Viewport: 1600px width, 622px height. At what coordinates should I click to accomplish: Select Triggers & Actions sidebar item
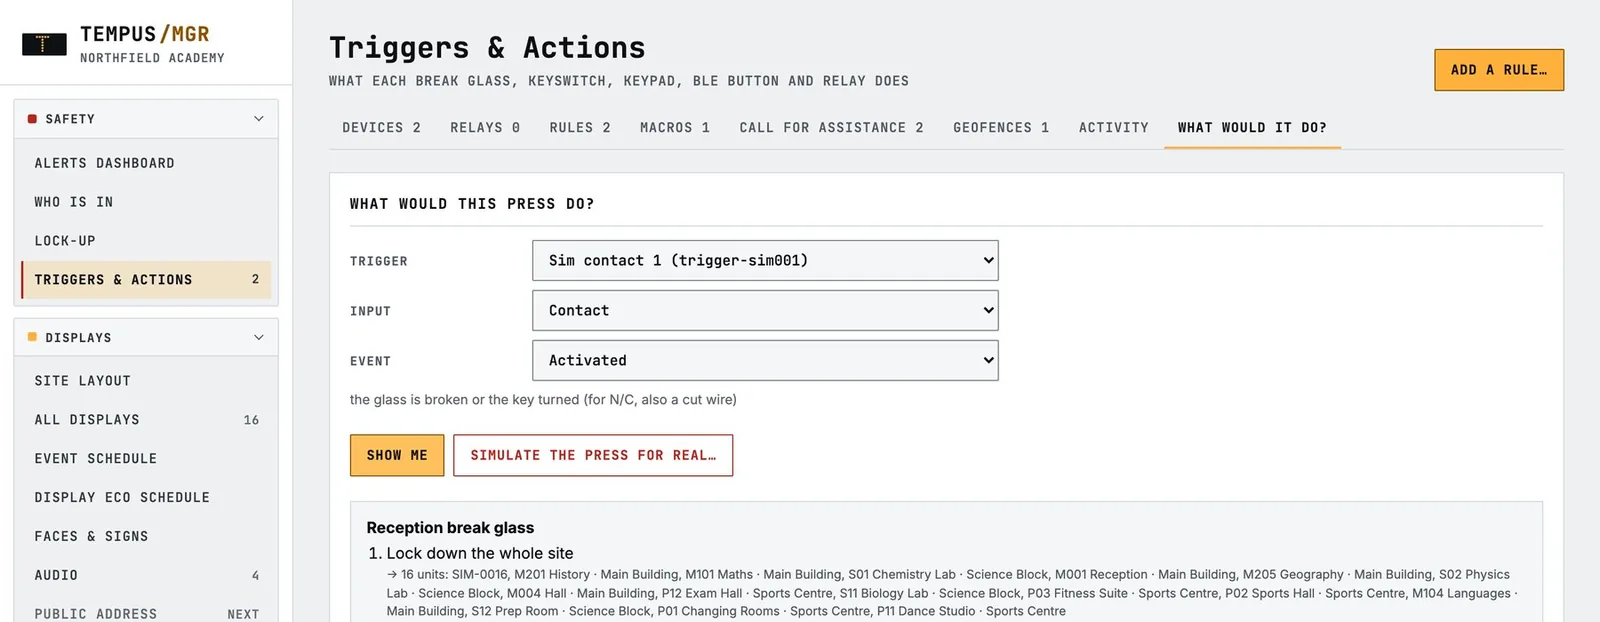tap(146, 280)
